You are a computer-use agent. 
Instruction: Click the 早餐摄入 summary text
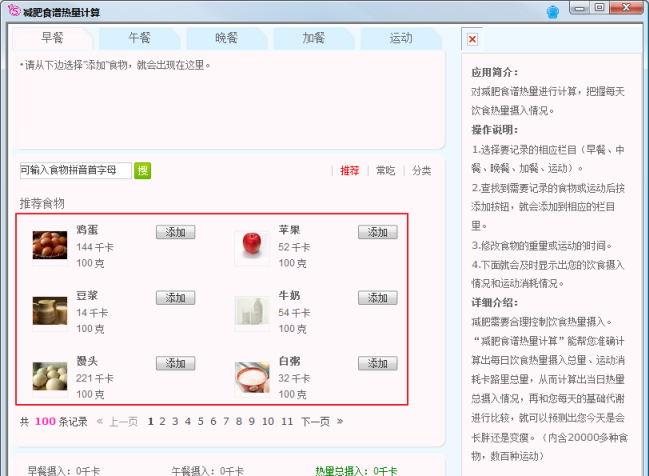(64, 471)
